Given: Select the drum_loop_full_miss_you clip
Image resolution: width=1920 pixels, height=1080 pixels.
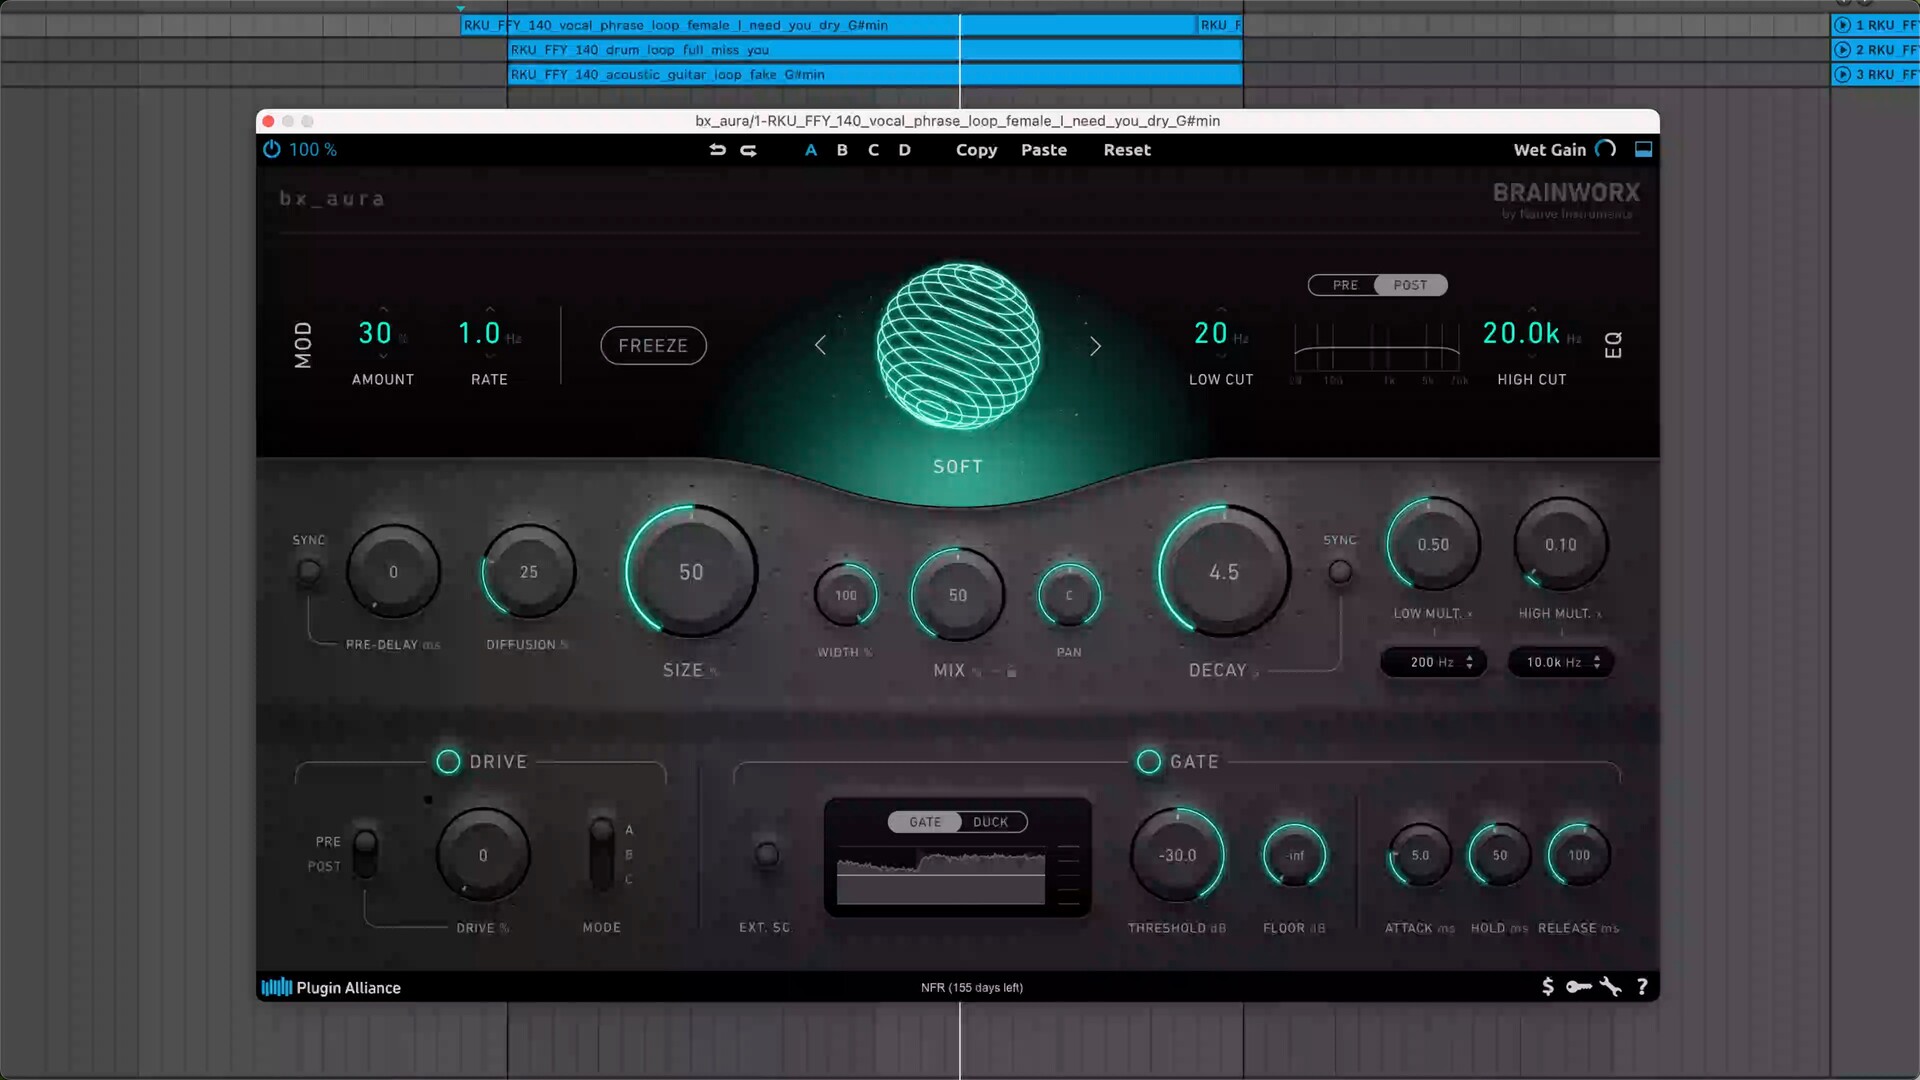Looking at the screenshot, I should click(x=875, y=50).
